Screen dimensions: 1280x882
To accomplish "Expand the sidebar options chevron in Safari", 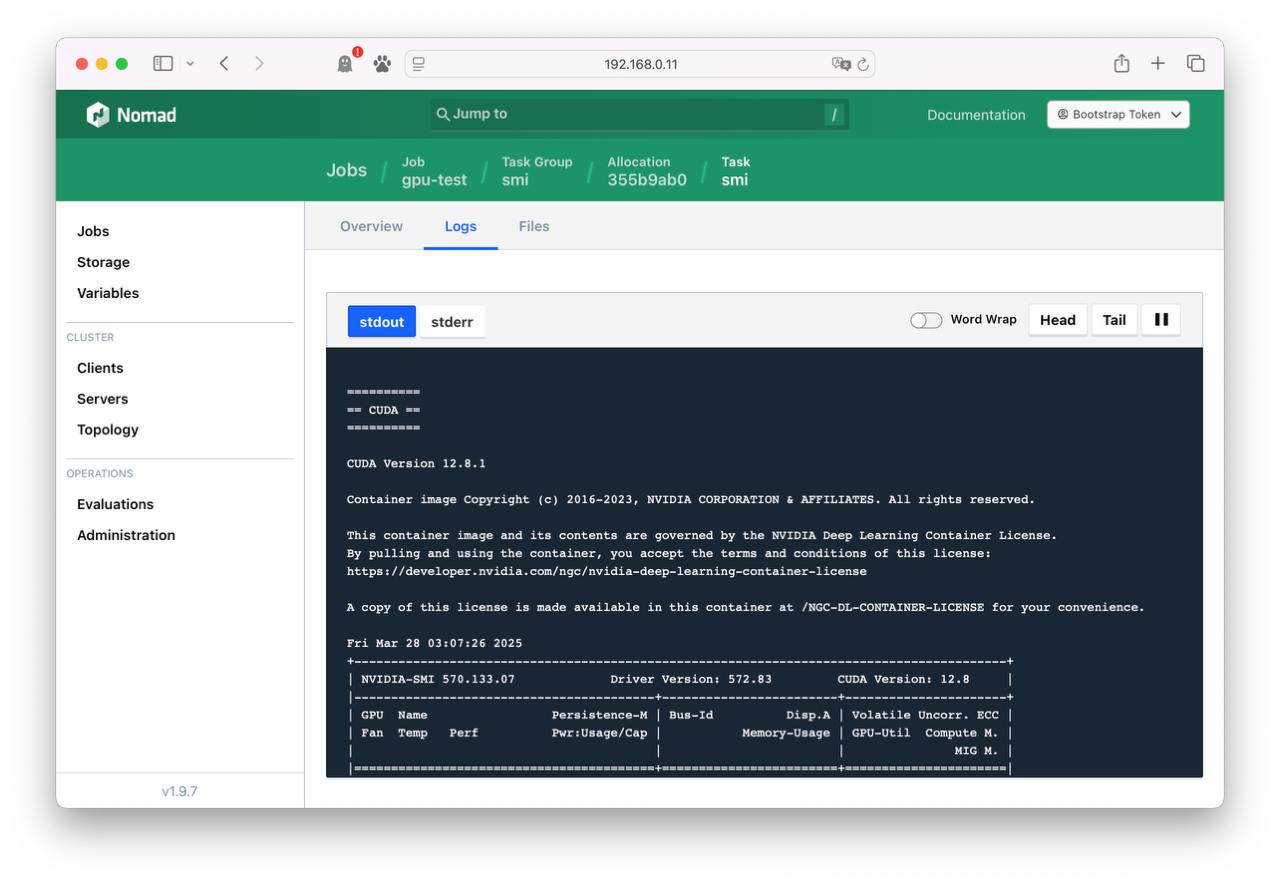I will click(190, 64).
